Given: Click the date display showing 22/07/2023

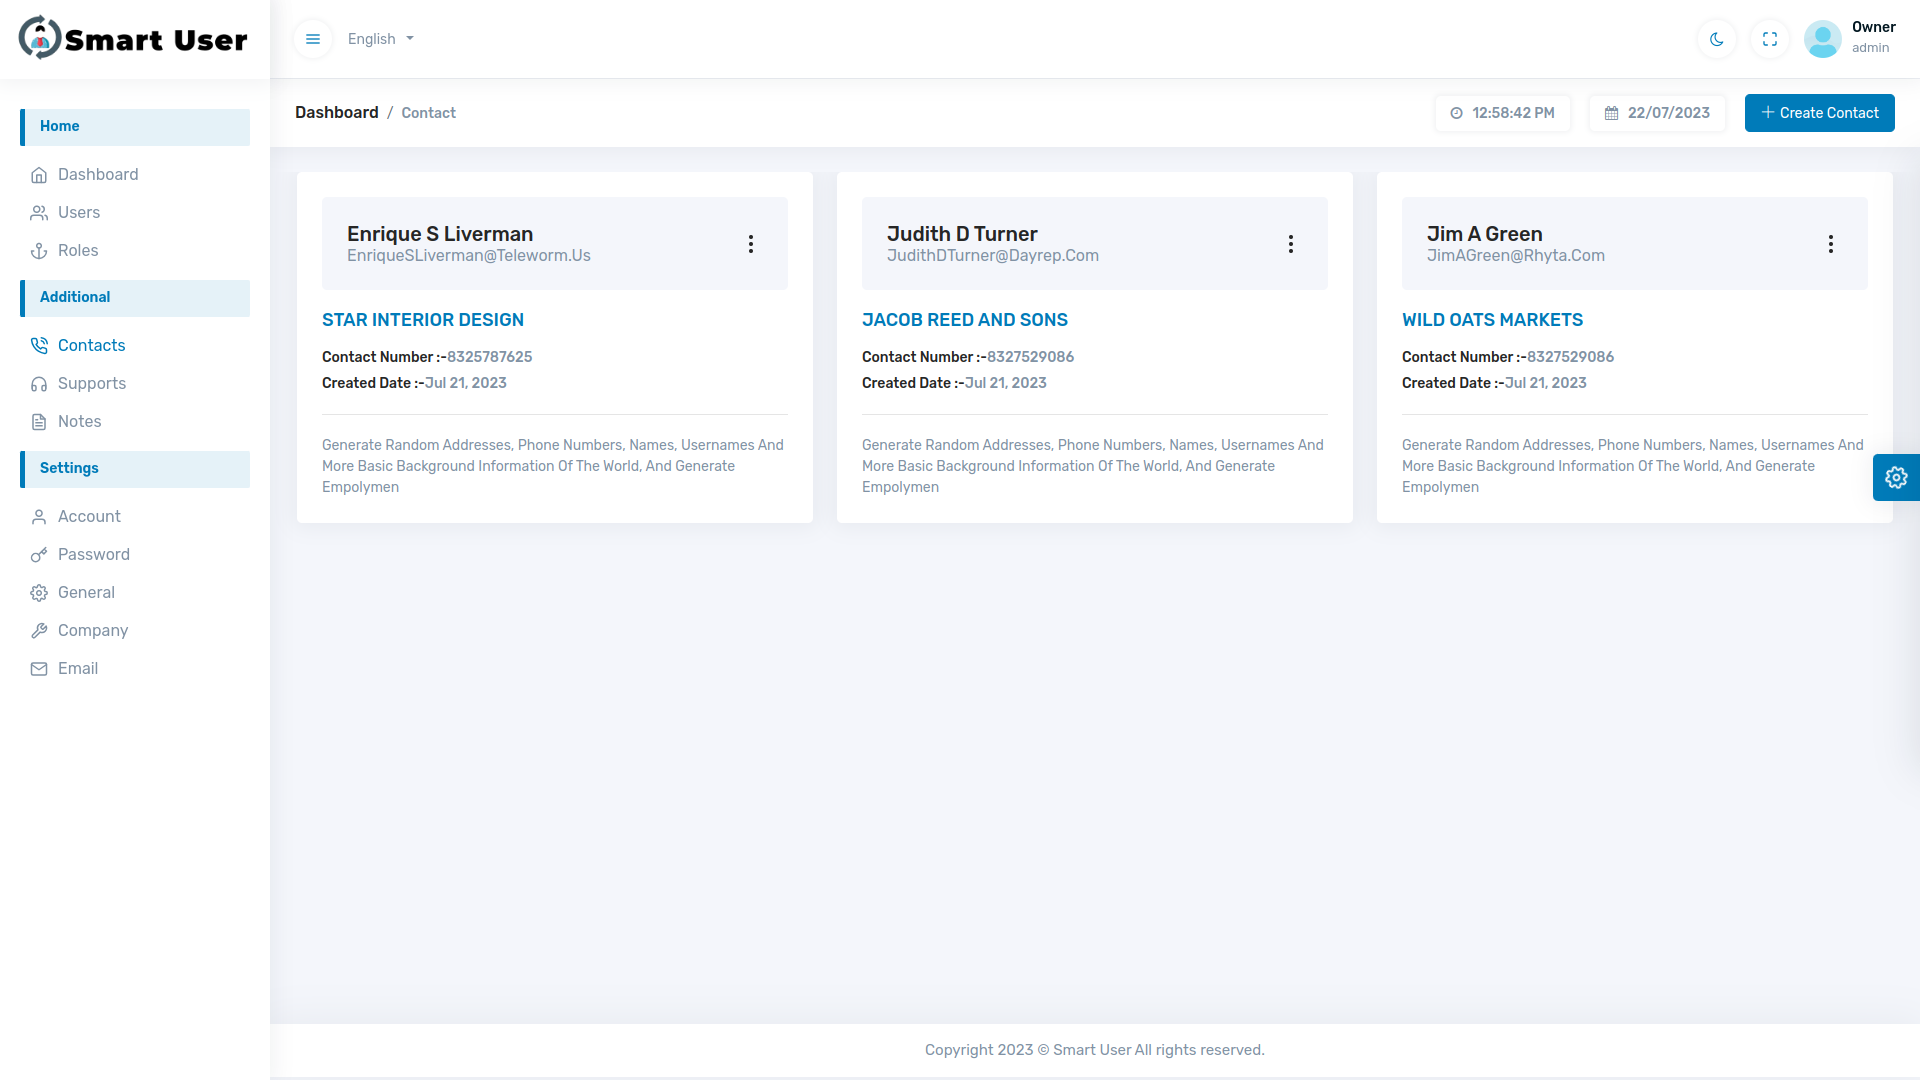Looking at the screenshot, I should tap(1656, 113).
